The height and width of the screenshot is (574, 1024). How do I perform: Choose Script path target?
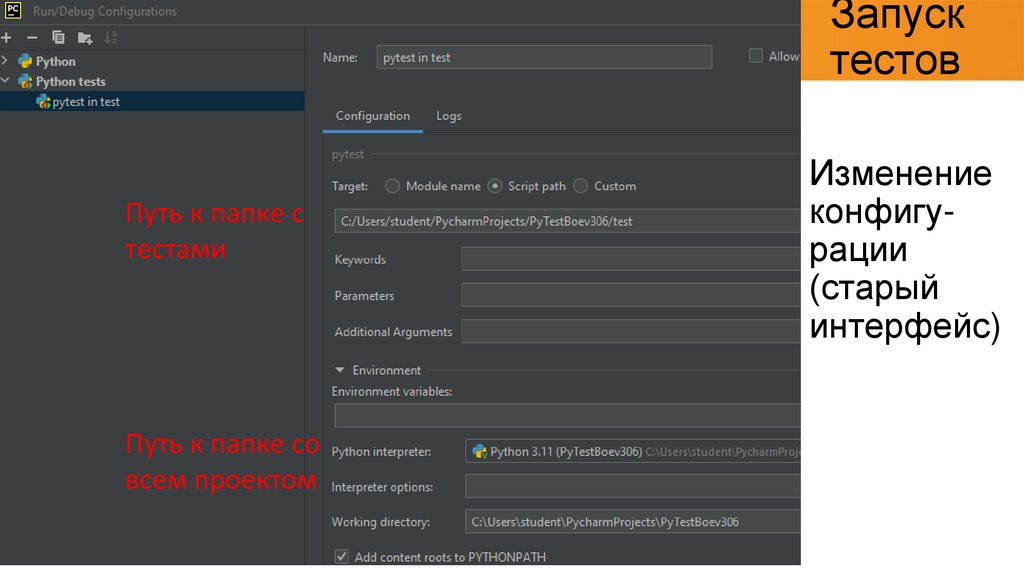495,186
